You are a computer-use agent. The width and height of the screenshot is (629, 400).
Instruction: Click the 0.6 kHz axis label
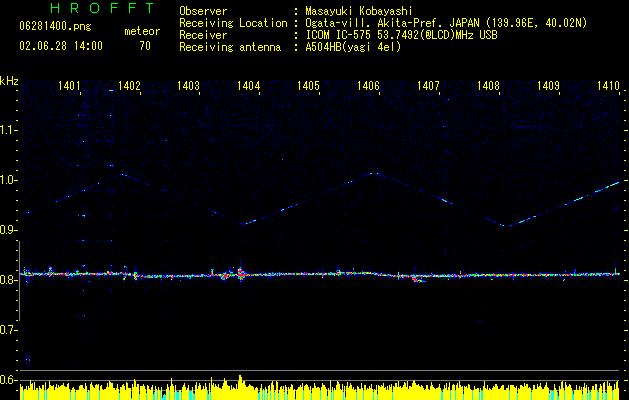[8, 380]
